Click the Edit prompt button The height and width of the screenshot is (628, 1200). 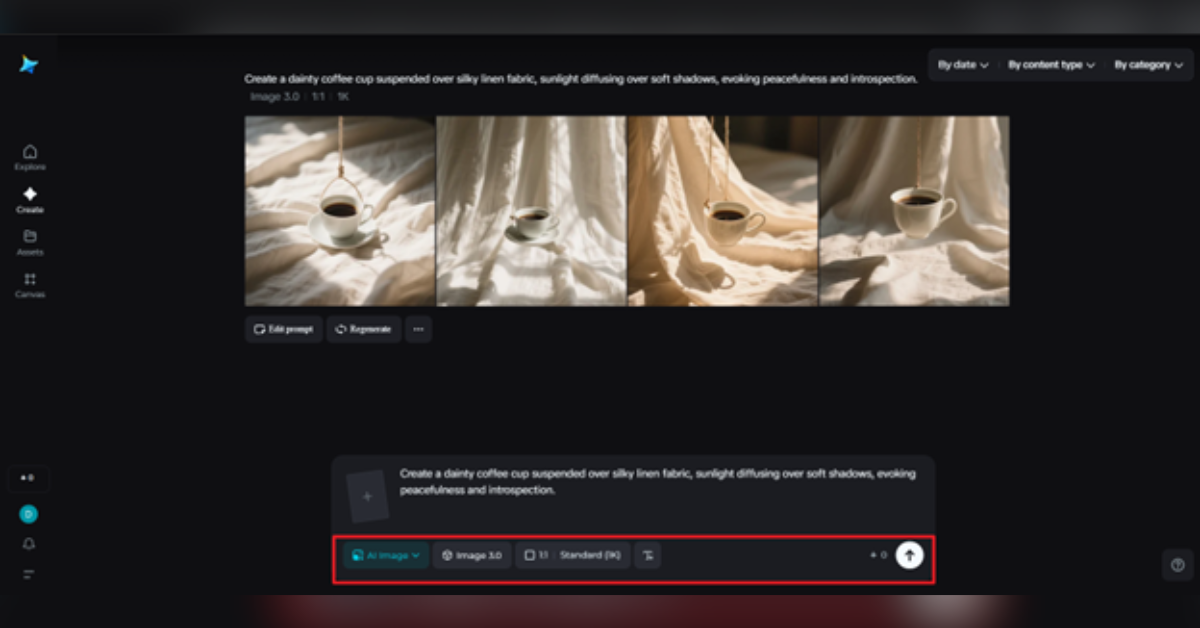(x=284, y=329)
